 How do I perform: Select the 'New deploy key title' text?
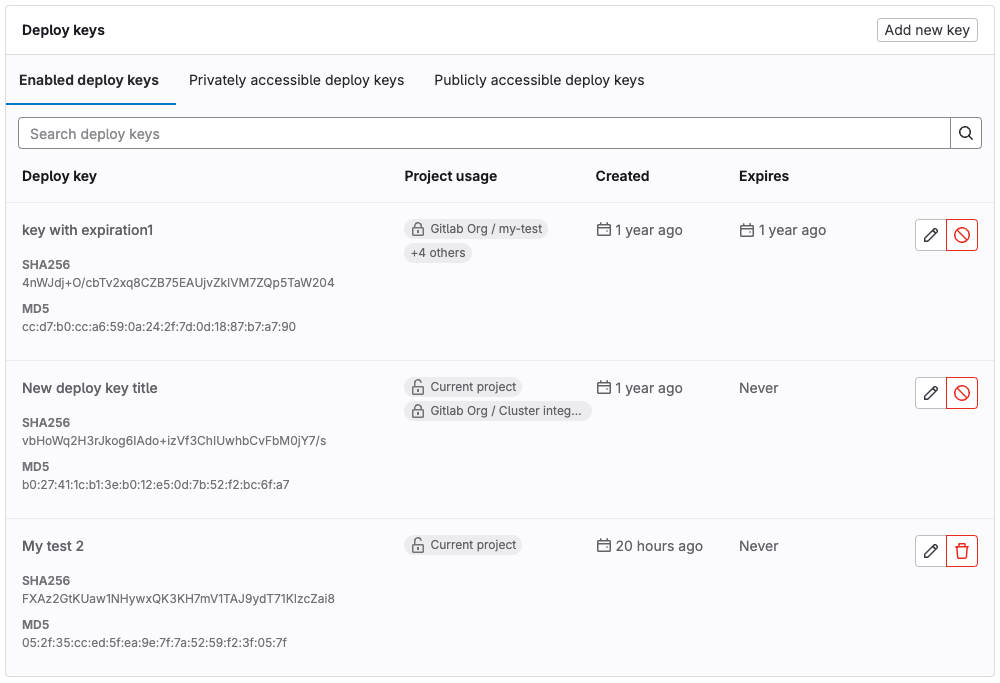point(90,388)
